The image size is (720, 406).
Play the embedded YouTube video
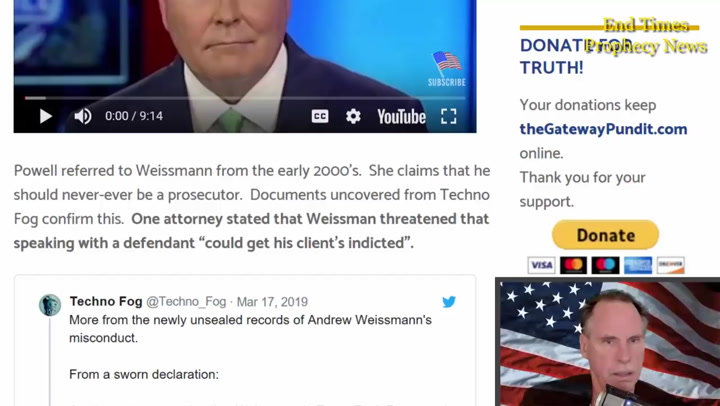(x=45, y=116)
